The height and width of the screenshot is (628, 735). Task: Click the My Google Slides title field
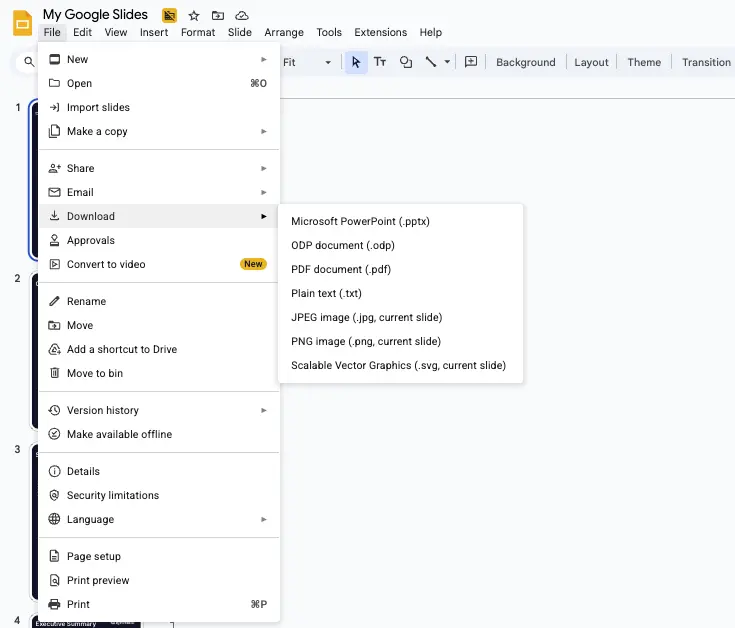point(95,15)
